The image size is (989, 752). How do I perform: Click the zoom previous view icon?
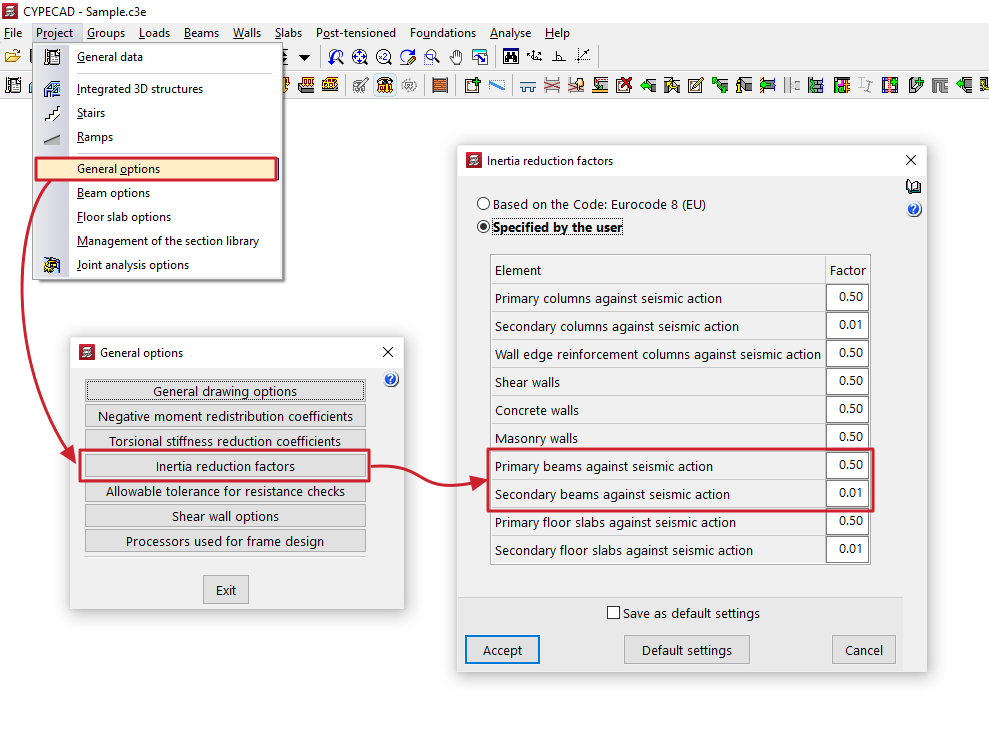336,57
